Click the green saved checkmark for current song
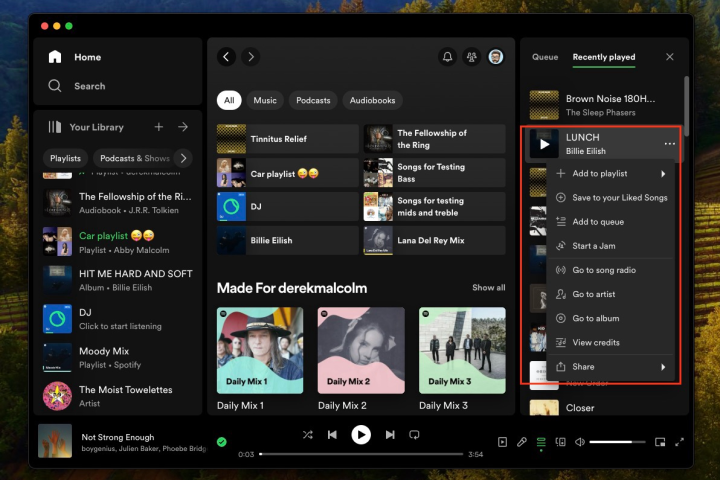The image size is (720, 480). click(x=222, y=442)
